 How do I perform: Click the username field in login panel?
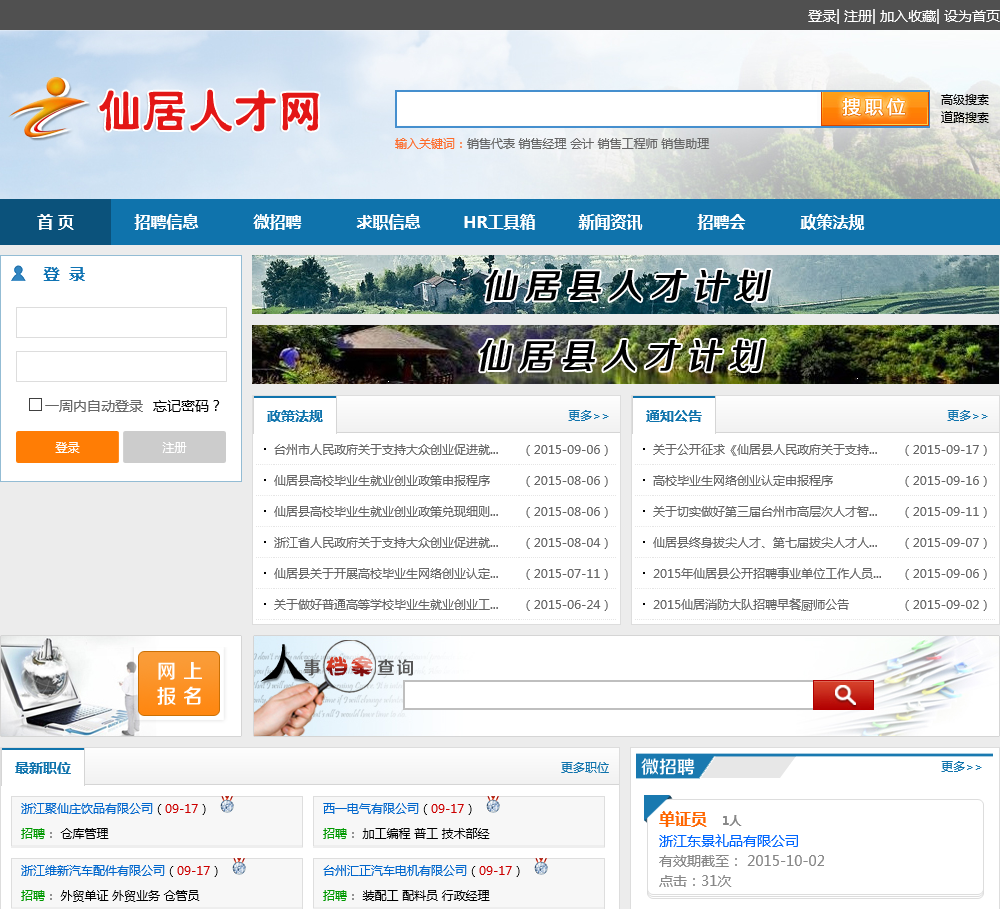tap(121, 322)
